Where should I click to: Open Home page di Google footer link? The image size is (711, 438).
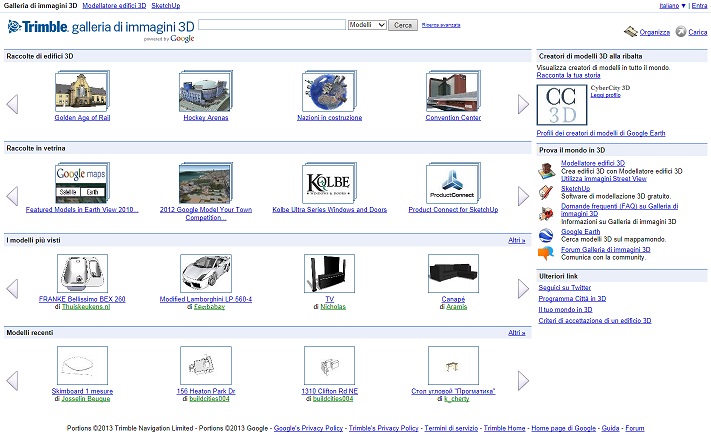tap(564, 428)
